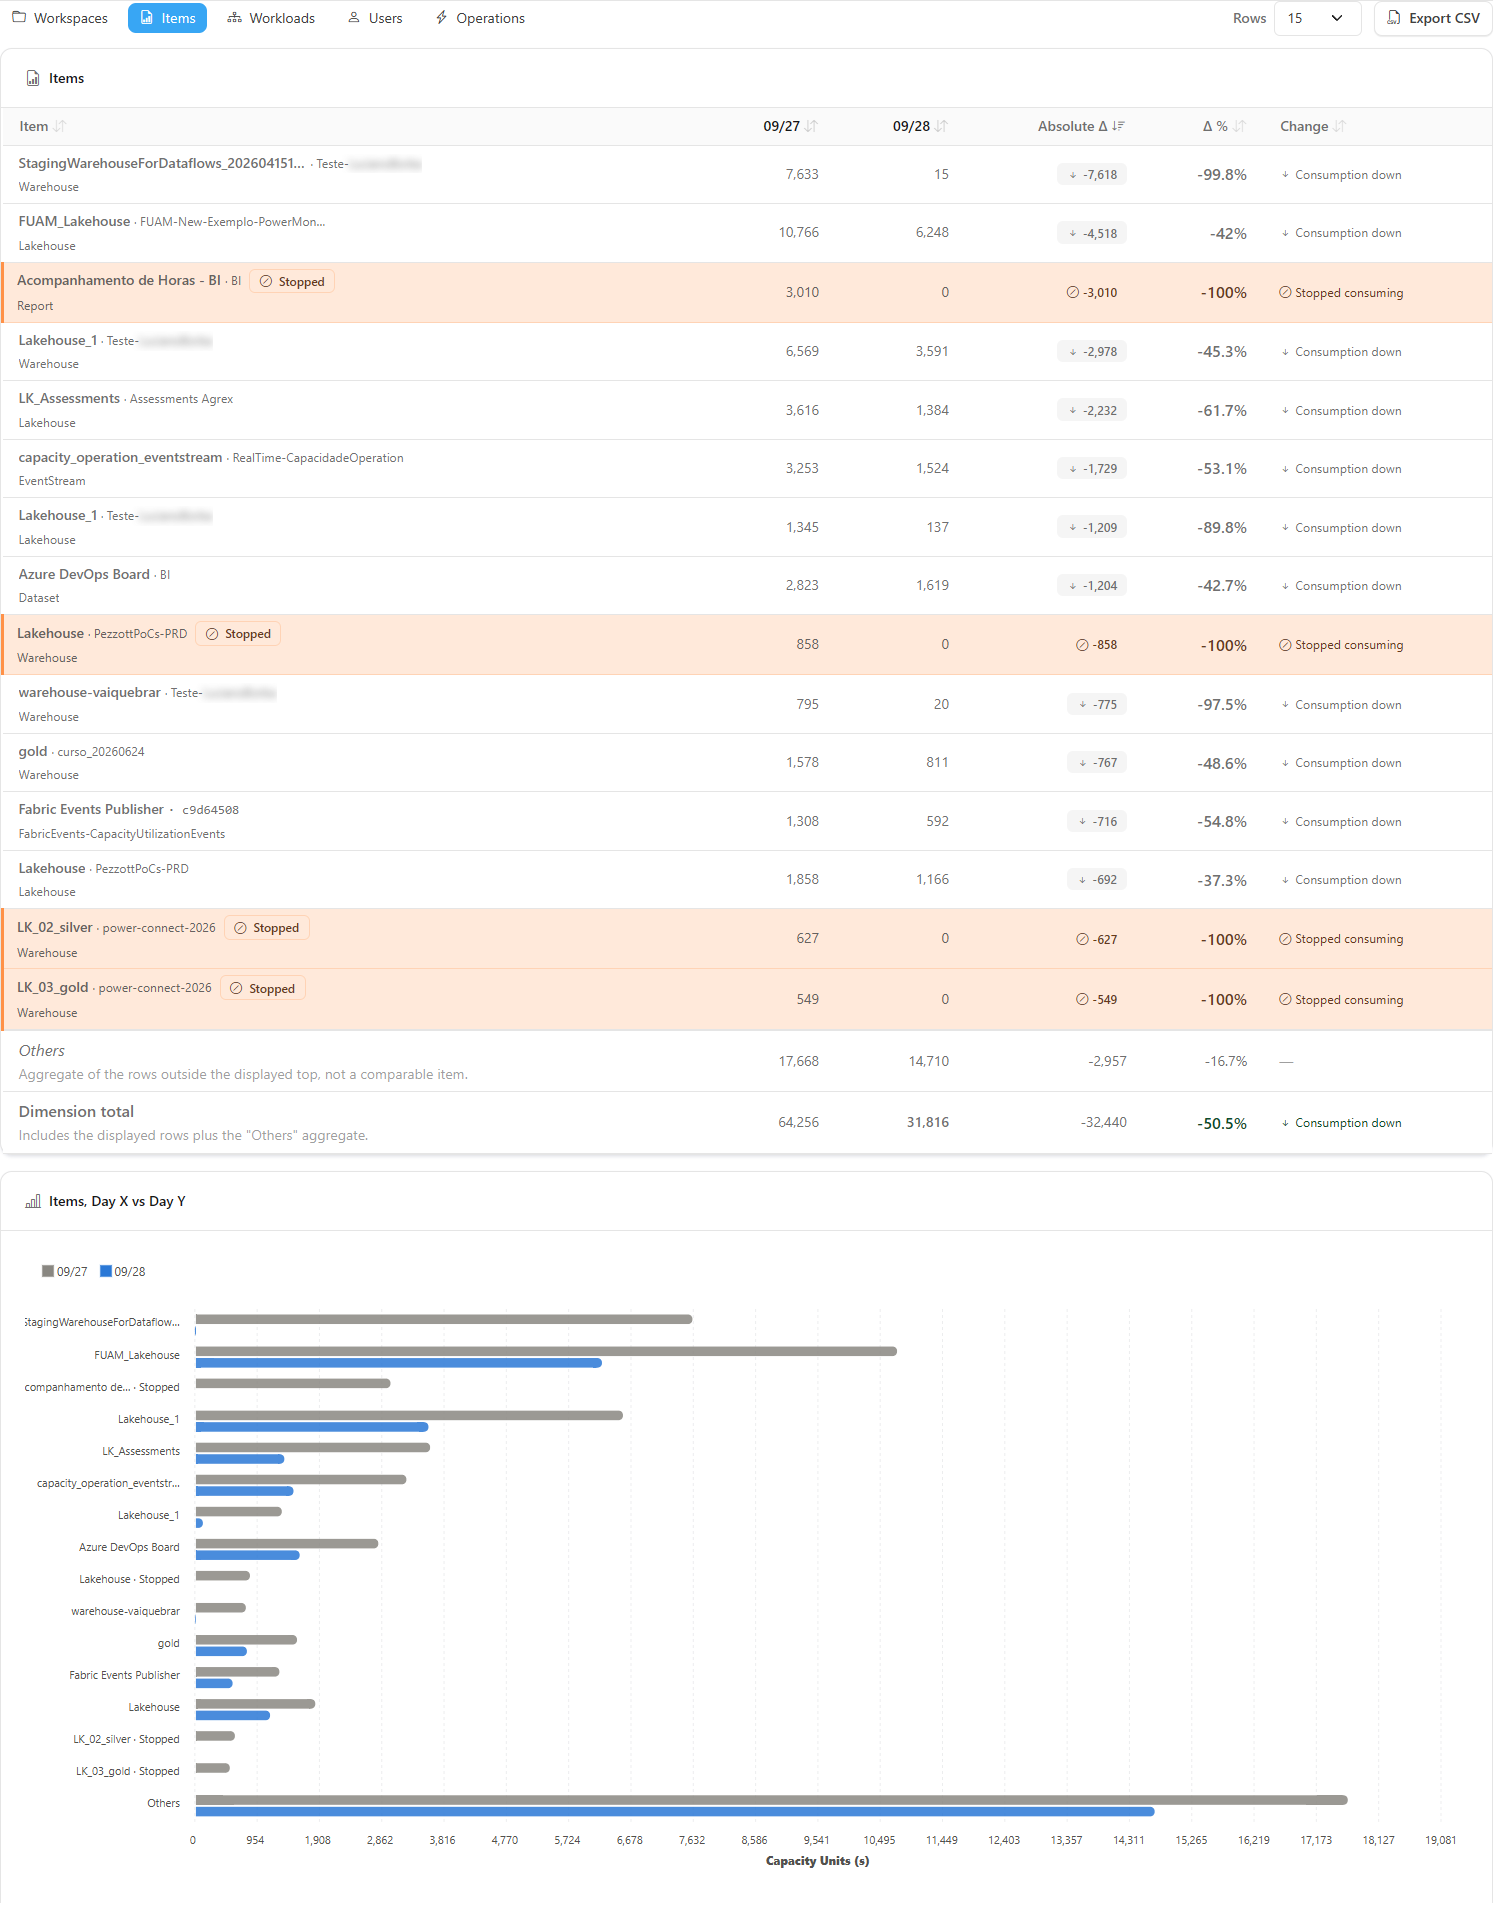This screenshot has height=1928, width=1493.
Task: Sort by Change column icon
Action: pos(1339,126)
